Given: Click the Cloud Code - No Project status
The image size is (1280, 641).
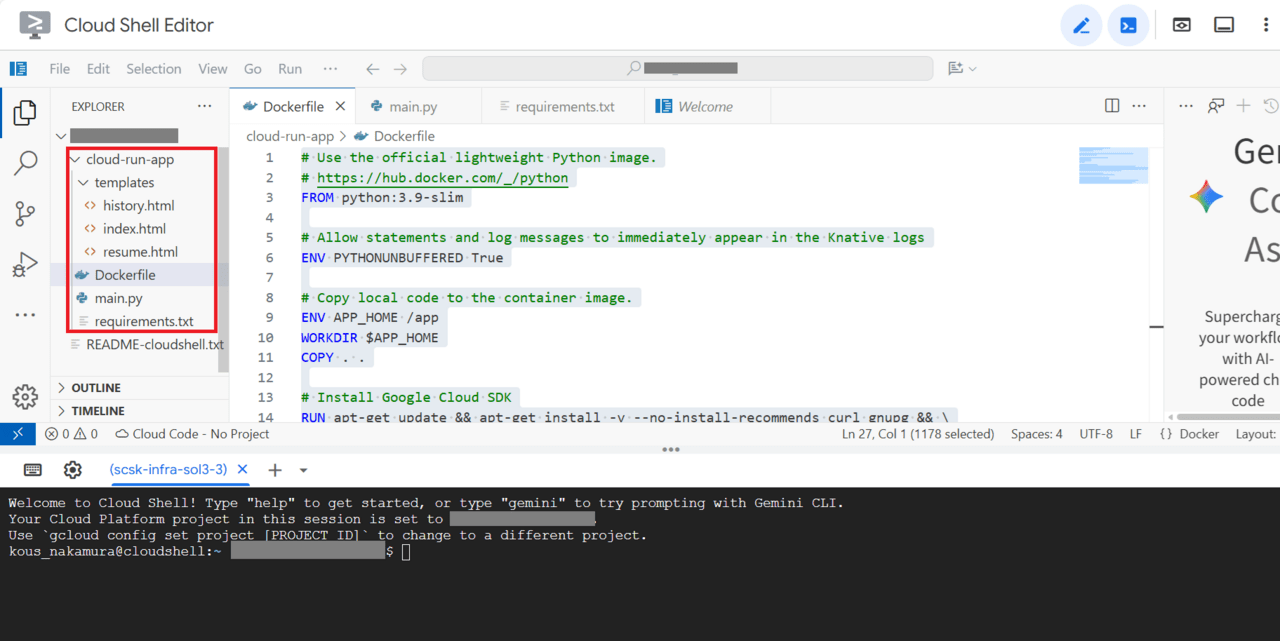Looking at the screenshot, I should pos(192,434).
